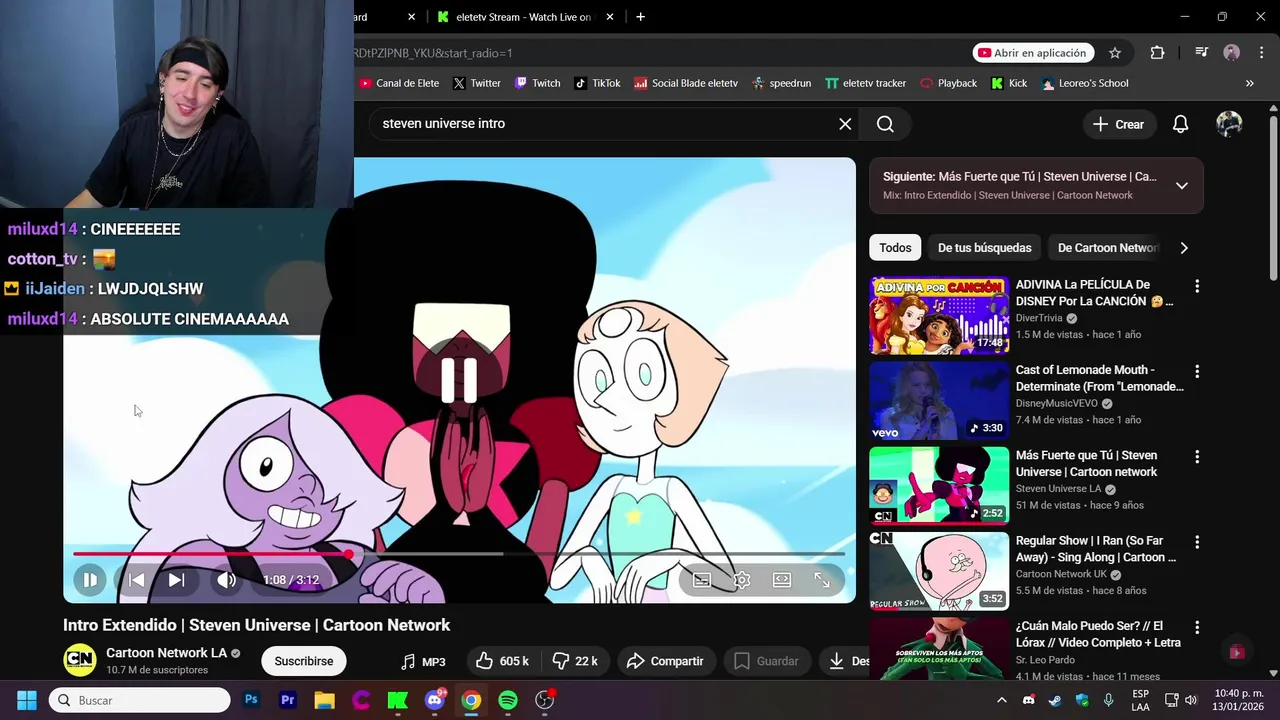Enter fullscreen mode

click(822, 580)
